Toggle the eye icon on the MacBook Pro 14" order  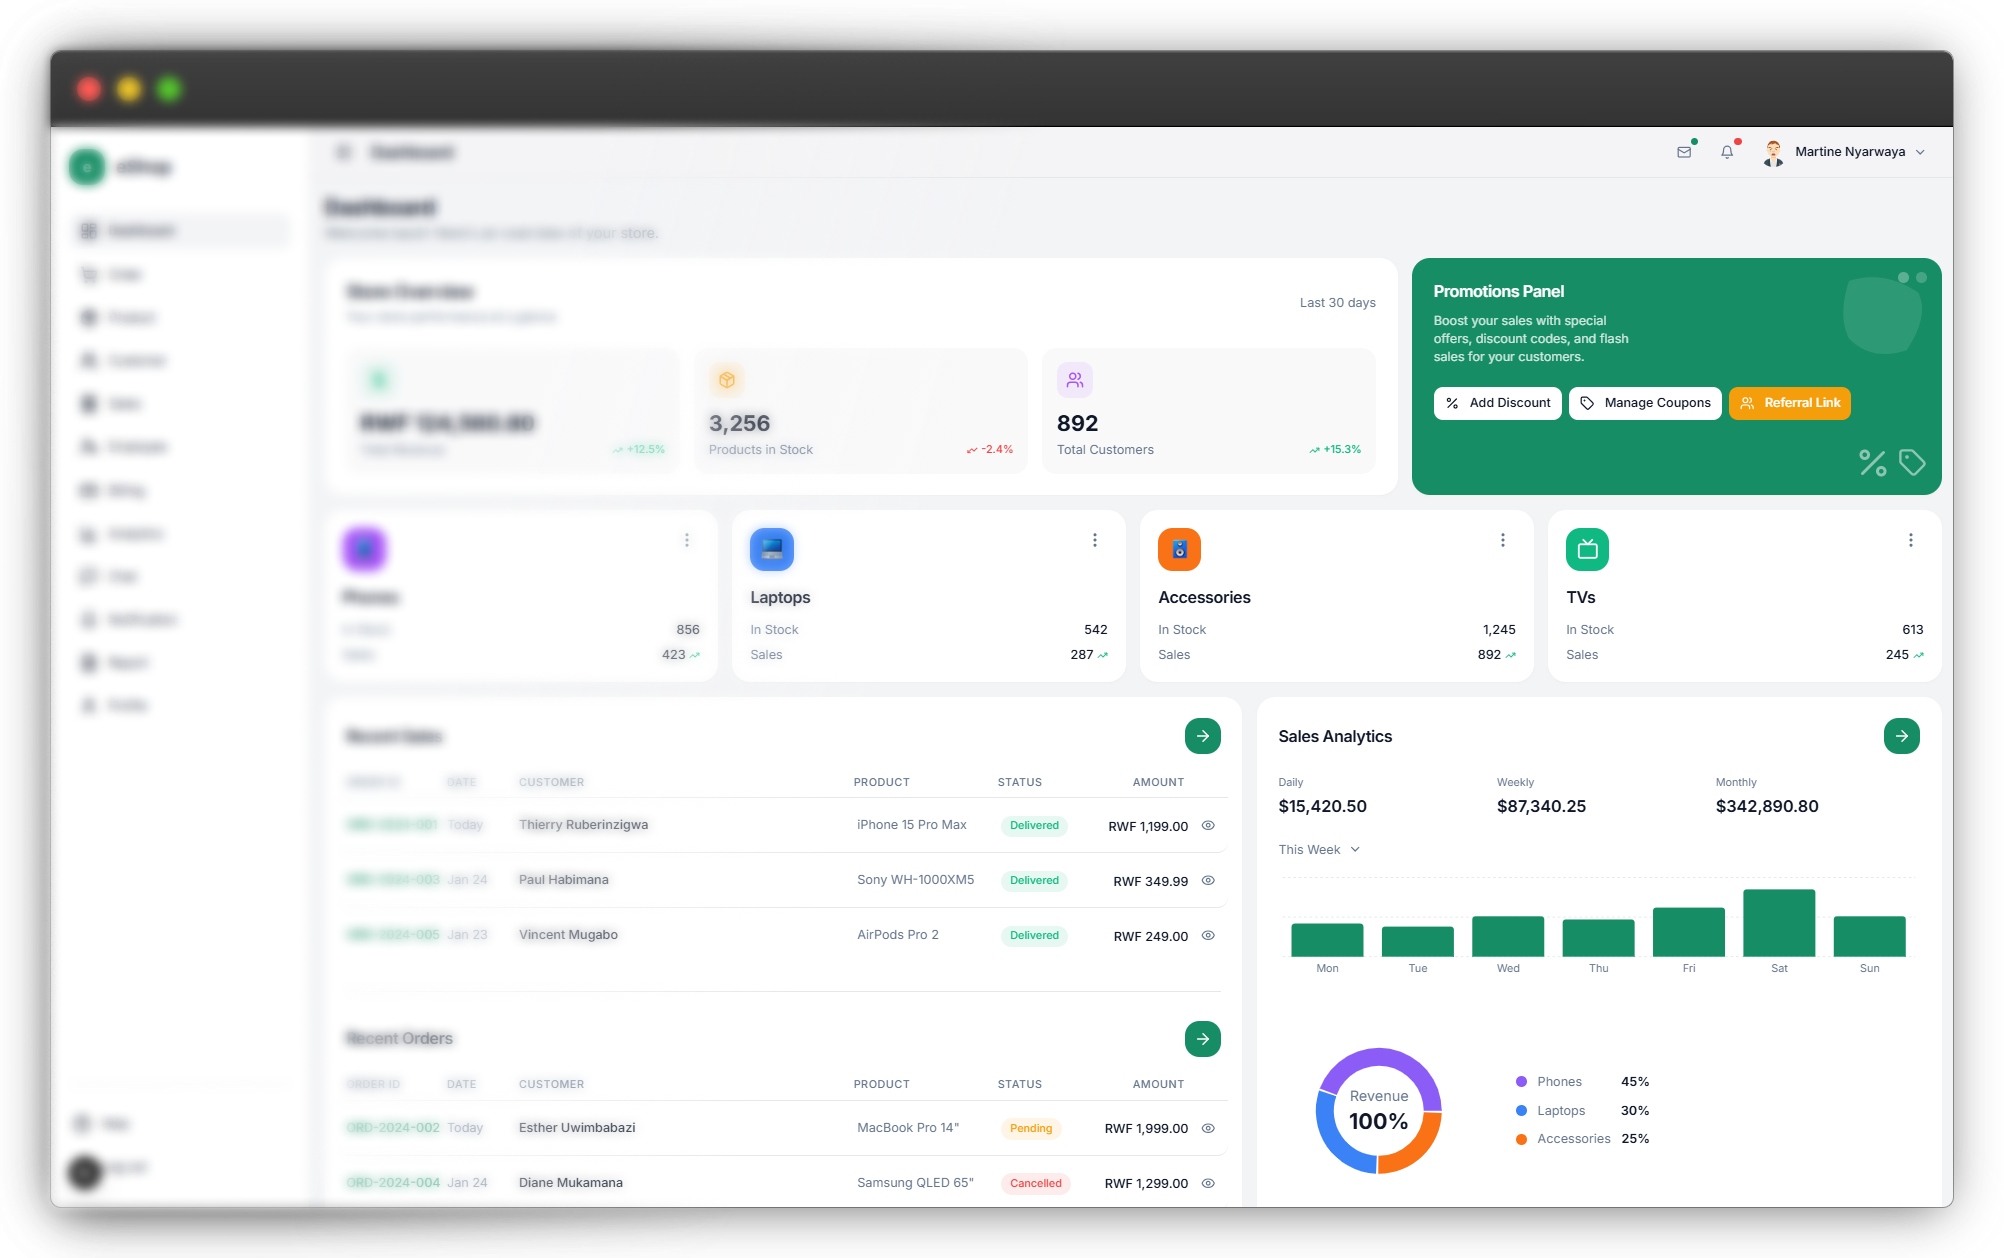1207,1128
